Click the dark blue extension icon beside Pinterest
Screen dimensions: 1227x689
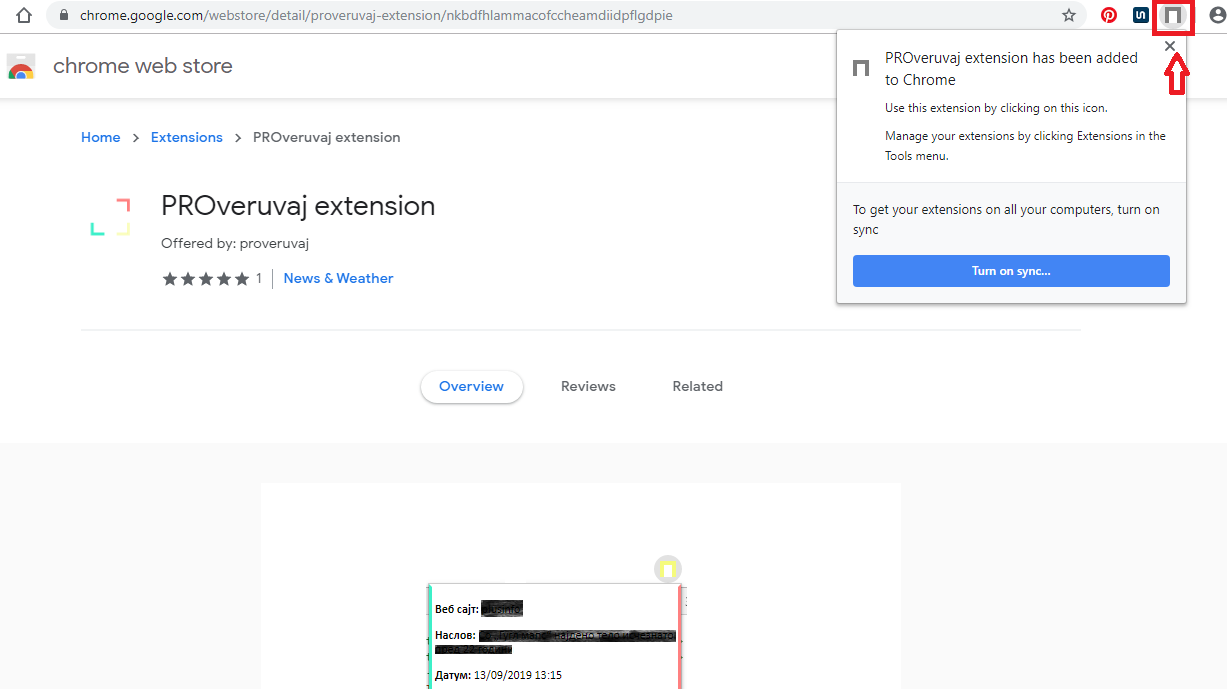click(1140, 15)
